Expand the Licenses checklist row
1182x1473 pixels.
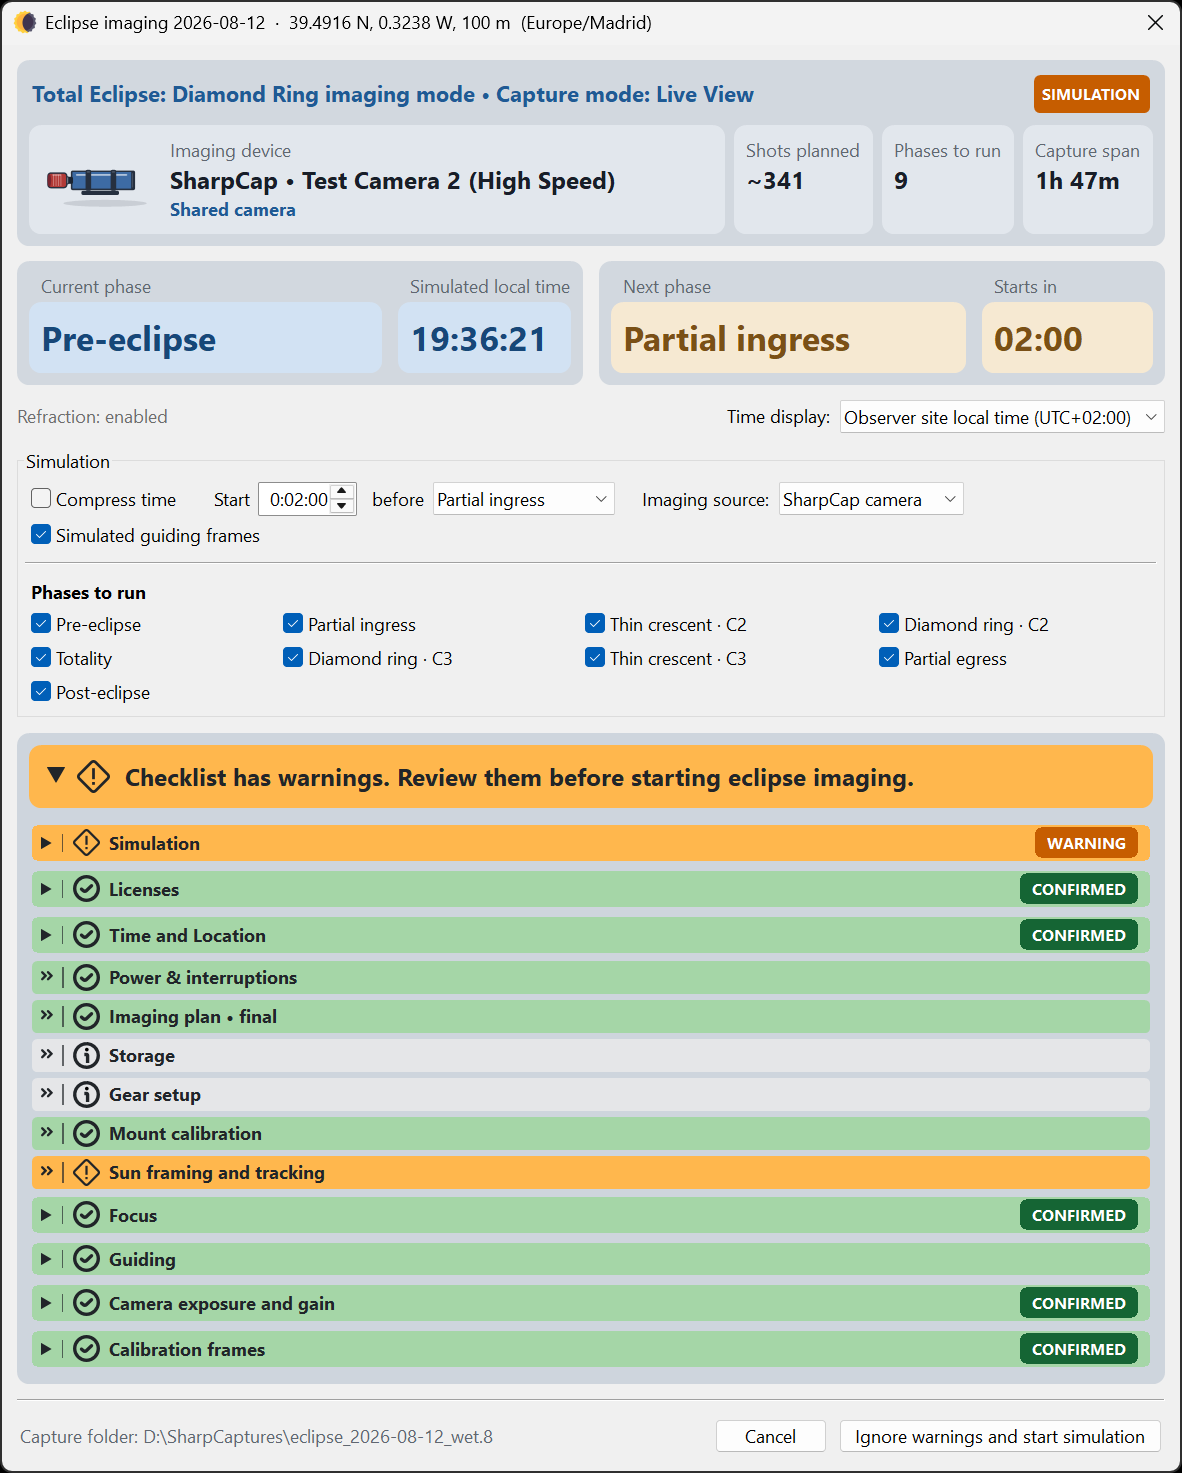46,889
